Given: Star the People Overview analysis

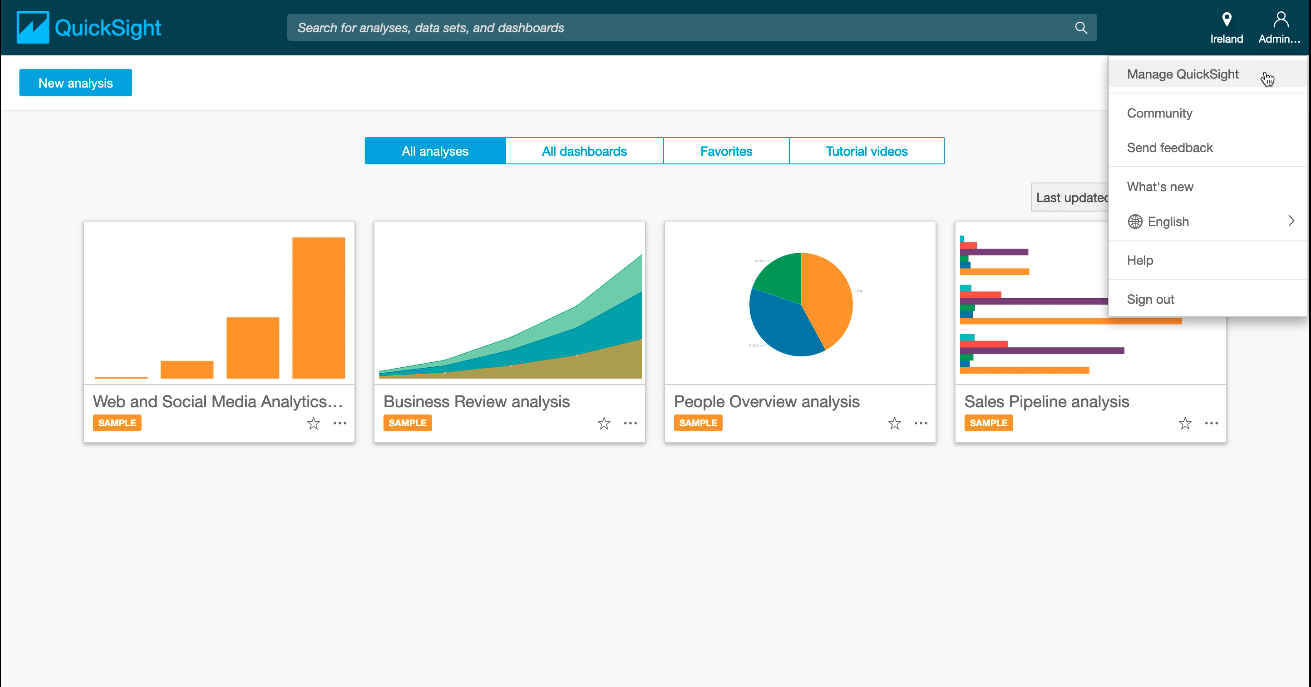Looking at the screenshot, I should [895, 423].
